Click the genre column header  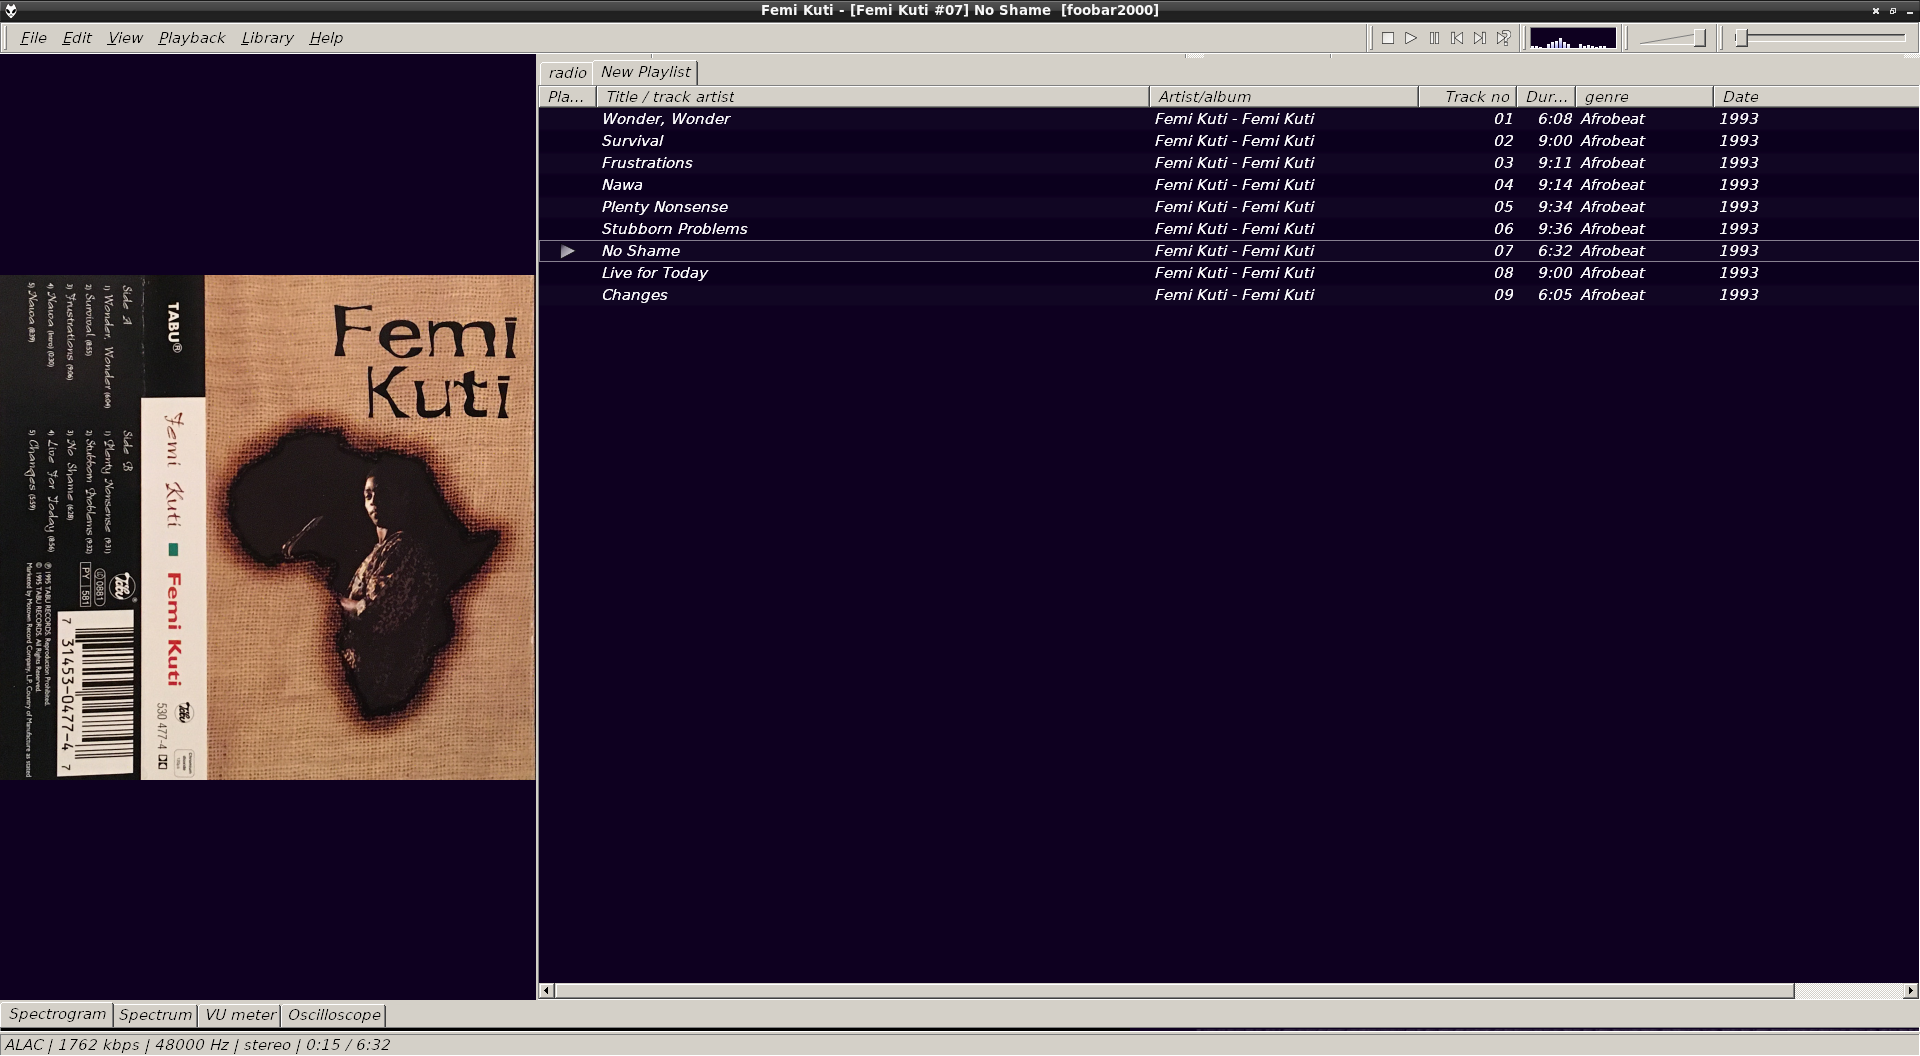[1644, 97]
